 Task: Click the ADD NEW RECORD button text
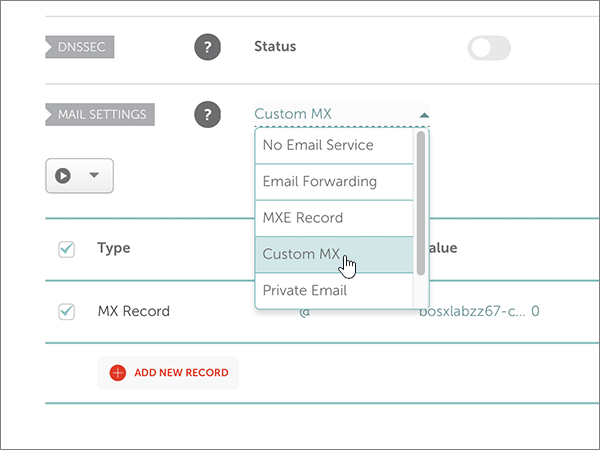coord(181,373)
